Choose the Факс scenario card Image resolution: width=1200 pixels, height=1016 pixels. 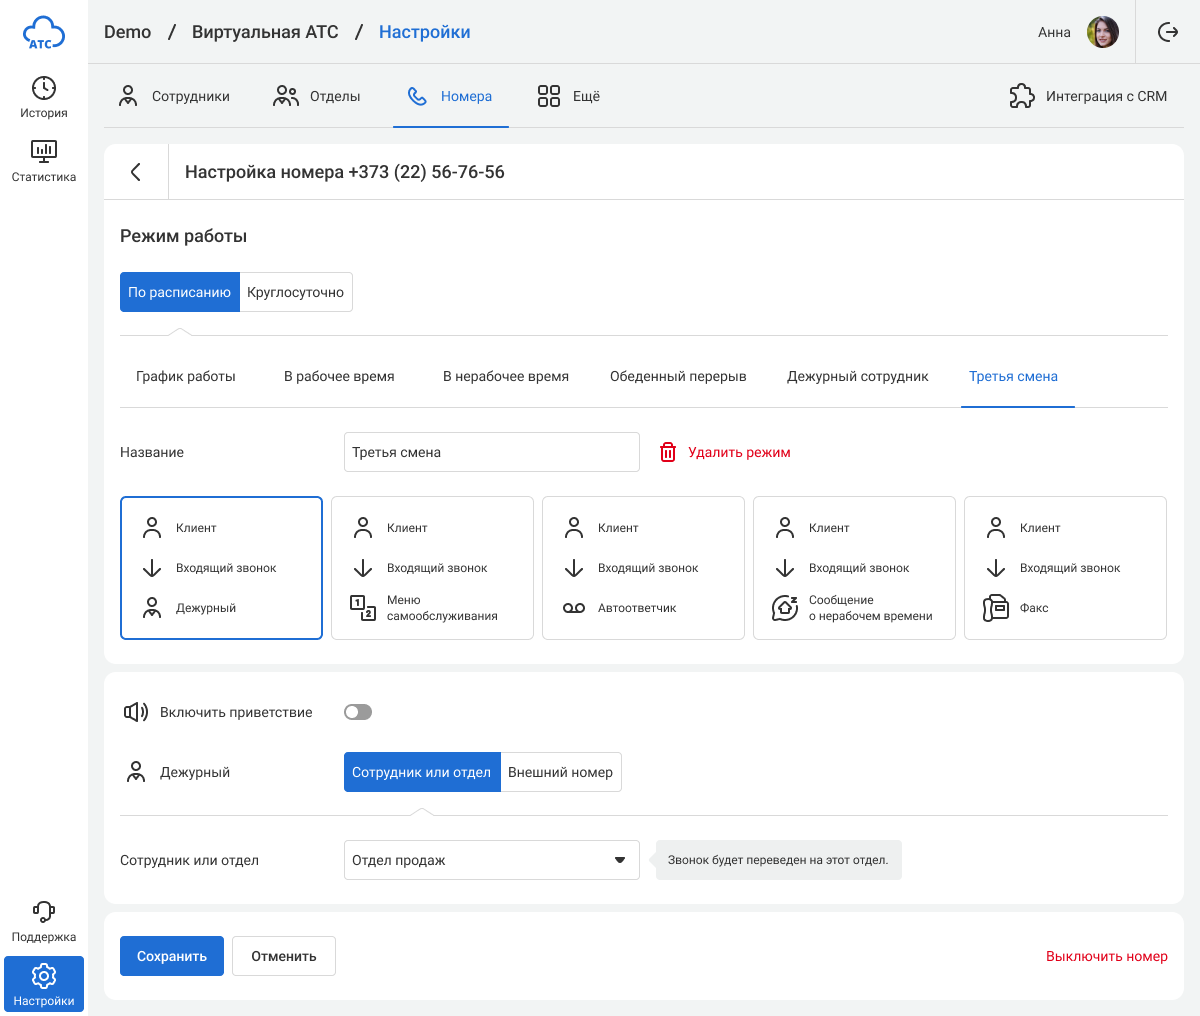(x=1065, y=568)
